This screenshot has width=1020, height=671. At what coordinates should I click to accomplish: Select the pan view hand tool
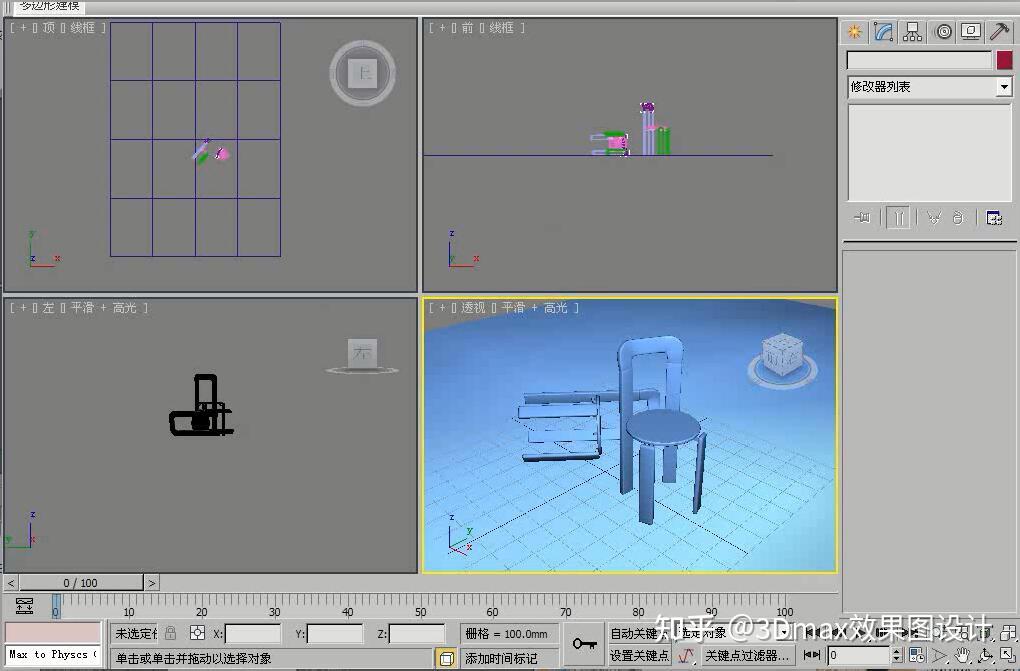click(x=962, y=655)
